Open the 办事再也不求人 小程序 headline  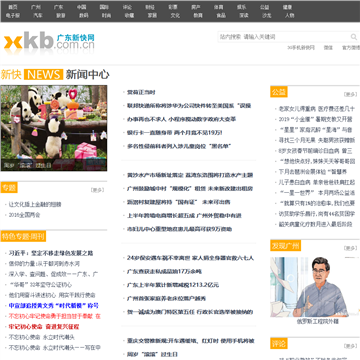coord(182,119)
